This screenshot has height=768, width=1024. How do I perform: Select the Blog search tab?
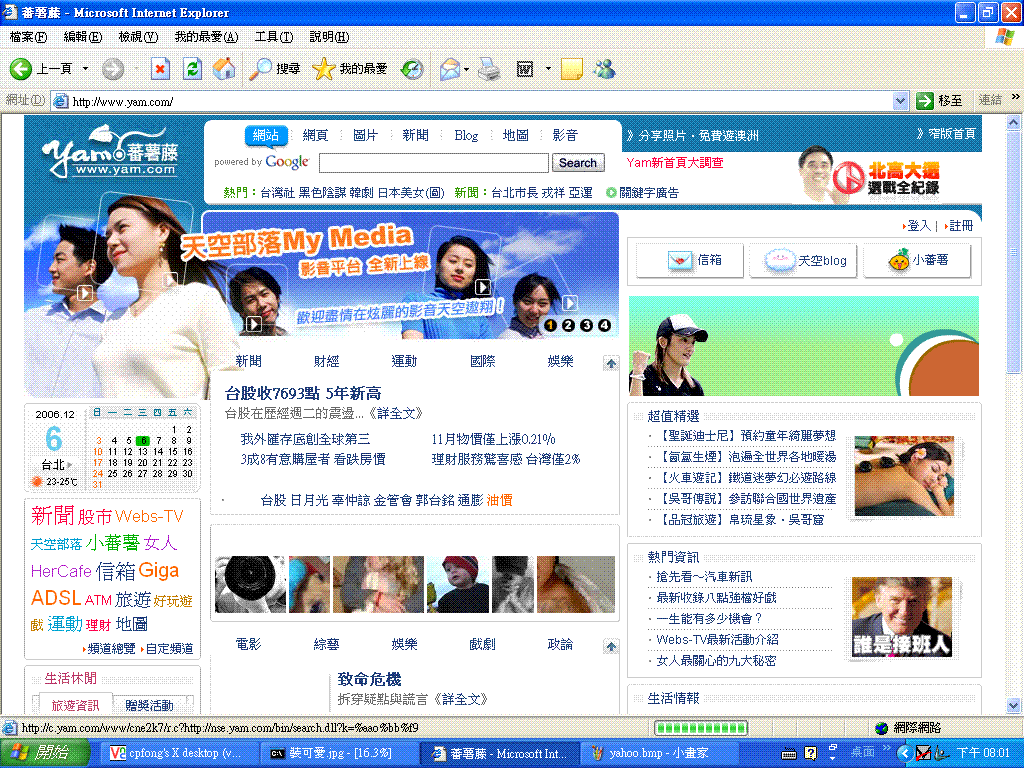click(466, 135)
